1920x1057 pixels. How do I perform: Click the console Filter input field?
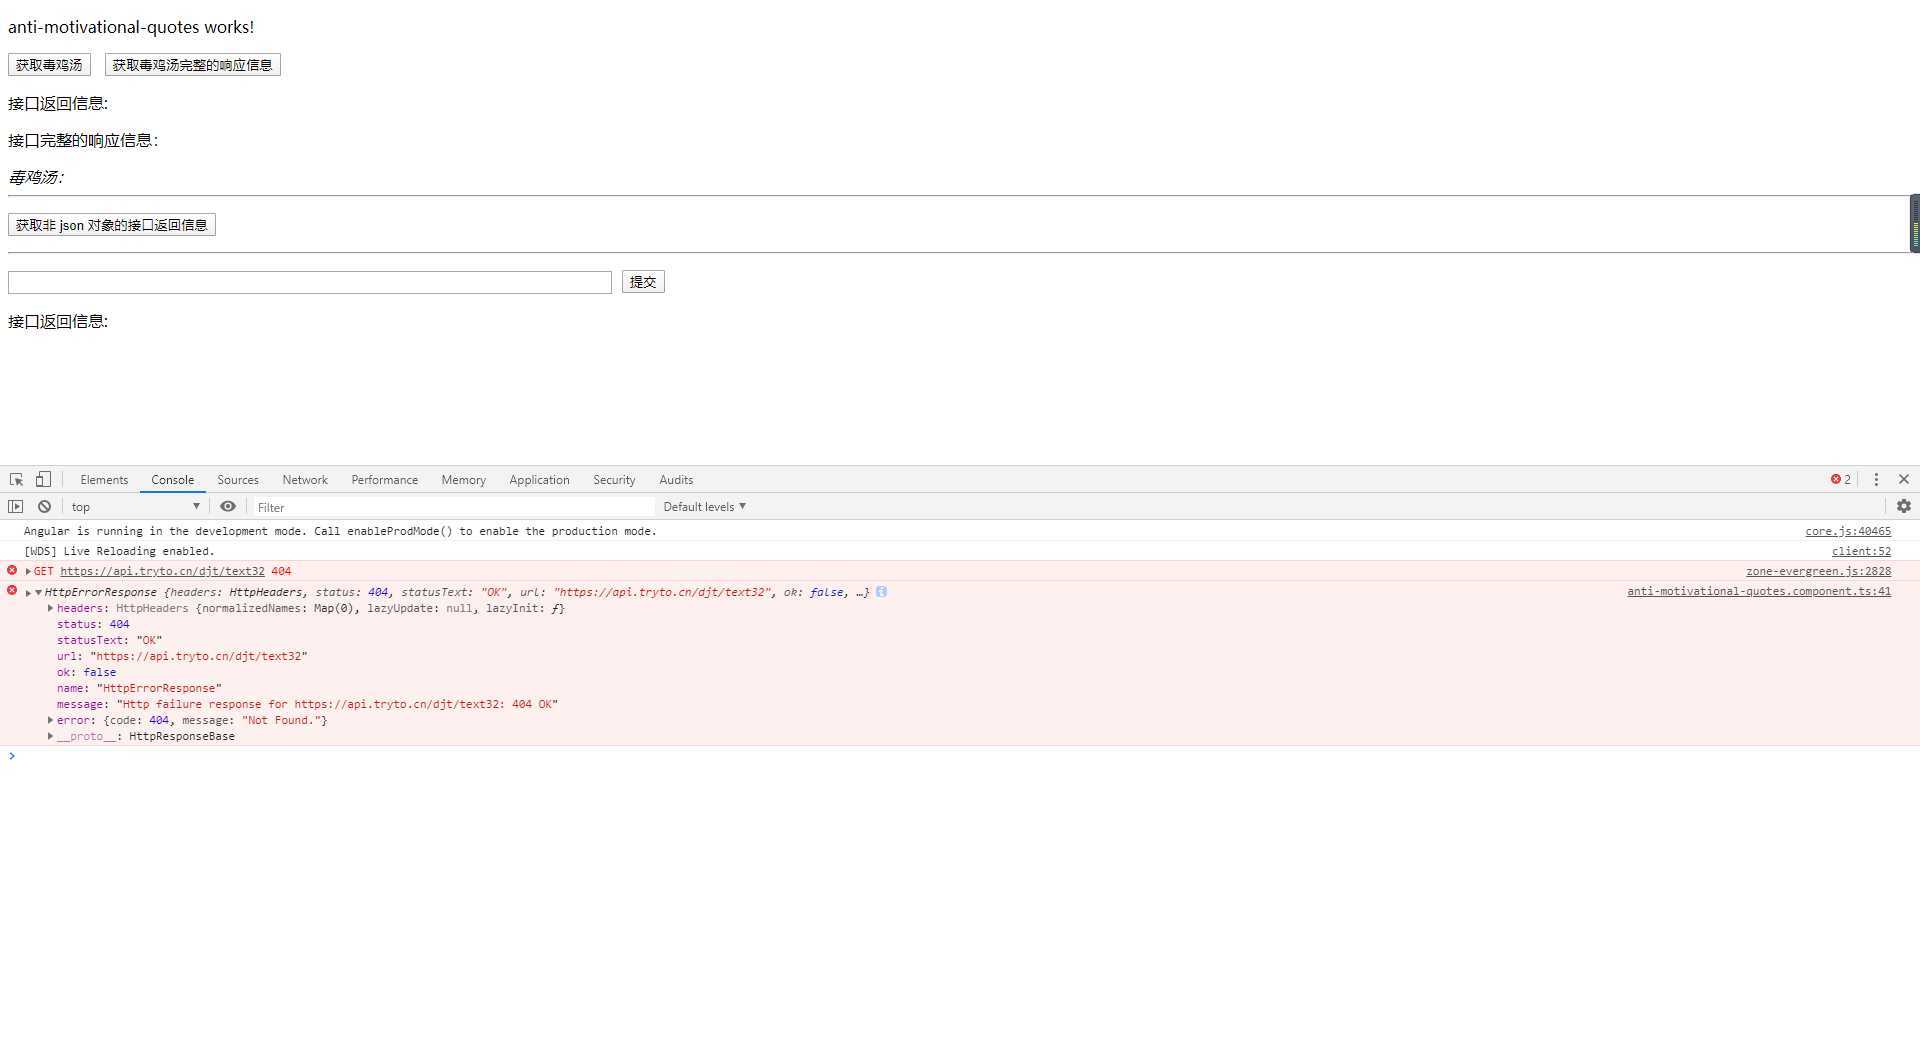[452, 507]
